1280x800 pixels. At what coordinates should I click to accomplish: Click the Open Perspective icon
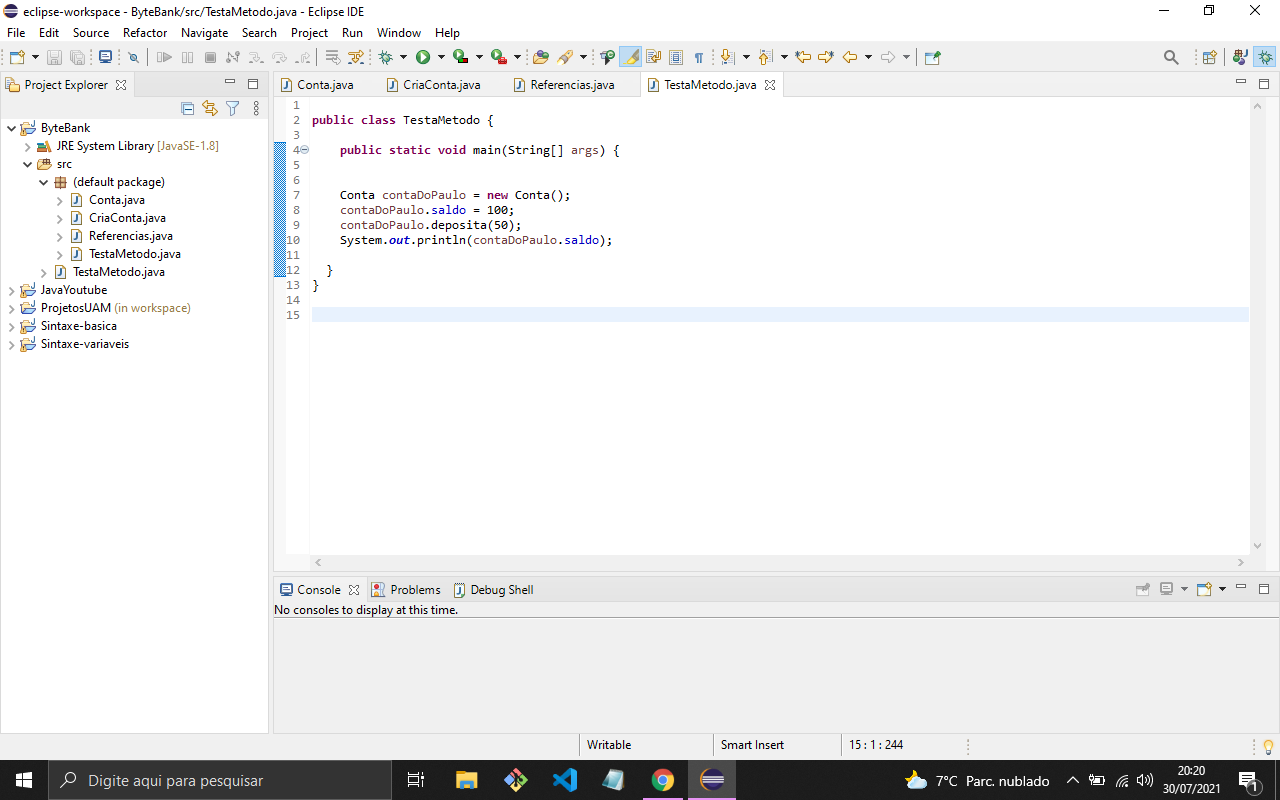pos(1209,58)
